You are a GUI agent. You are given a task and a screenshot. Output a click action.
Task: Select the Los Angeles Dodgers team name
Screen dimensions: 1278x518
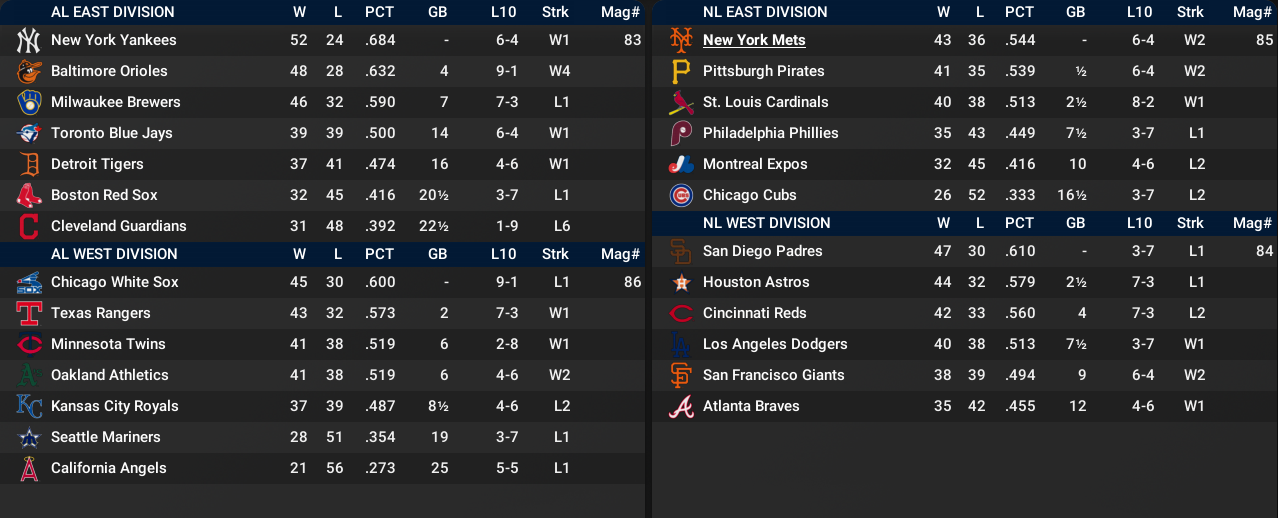point(775,345)
